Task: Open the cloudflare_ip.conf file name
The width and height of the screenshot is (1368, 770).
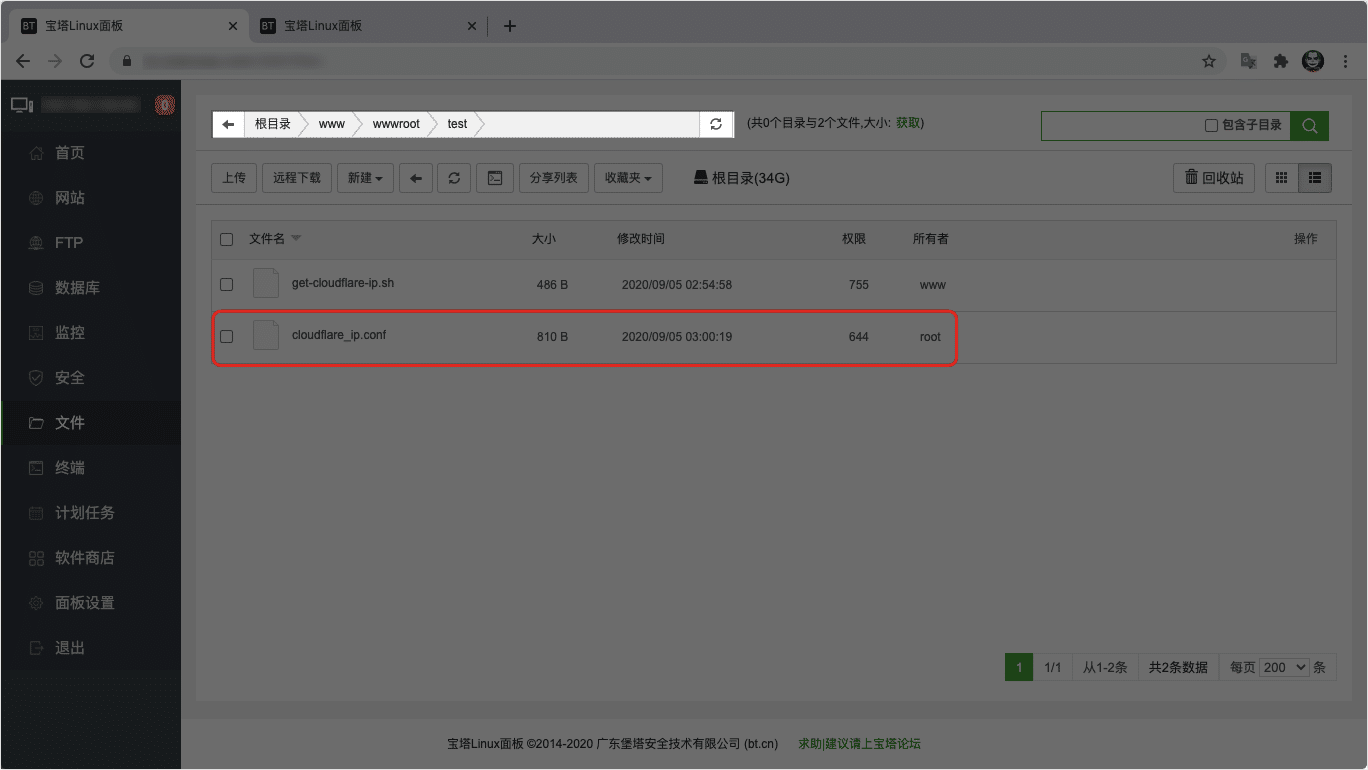Action: pyautogui.click(x=339, y=335)
